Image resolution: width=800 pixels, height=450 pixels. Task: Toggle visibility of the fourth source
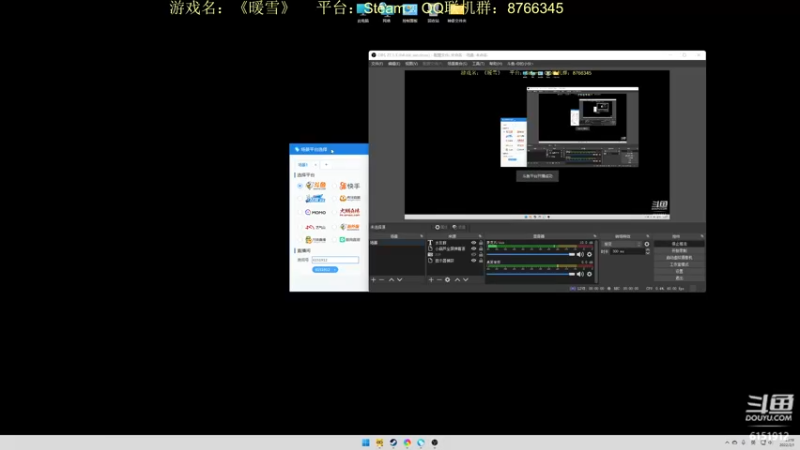pos(473,260)
